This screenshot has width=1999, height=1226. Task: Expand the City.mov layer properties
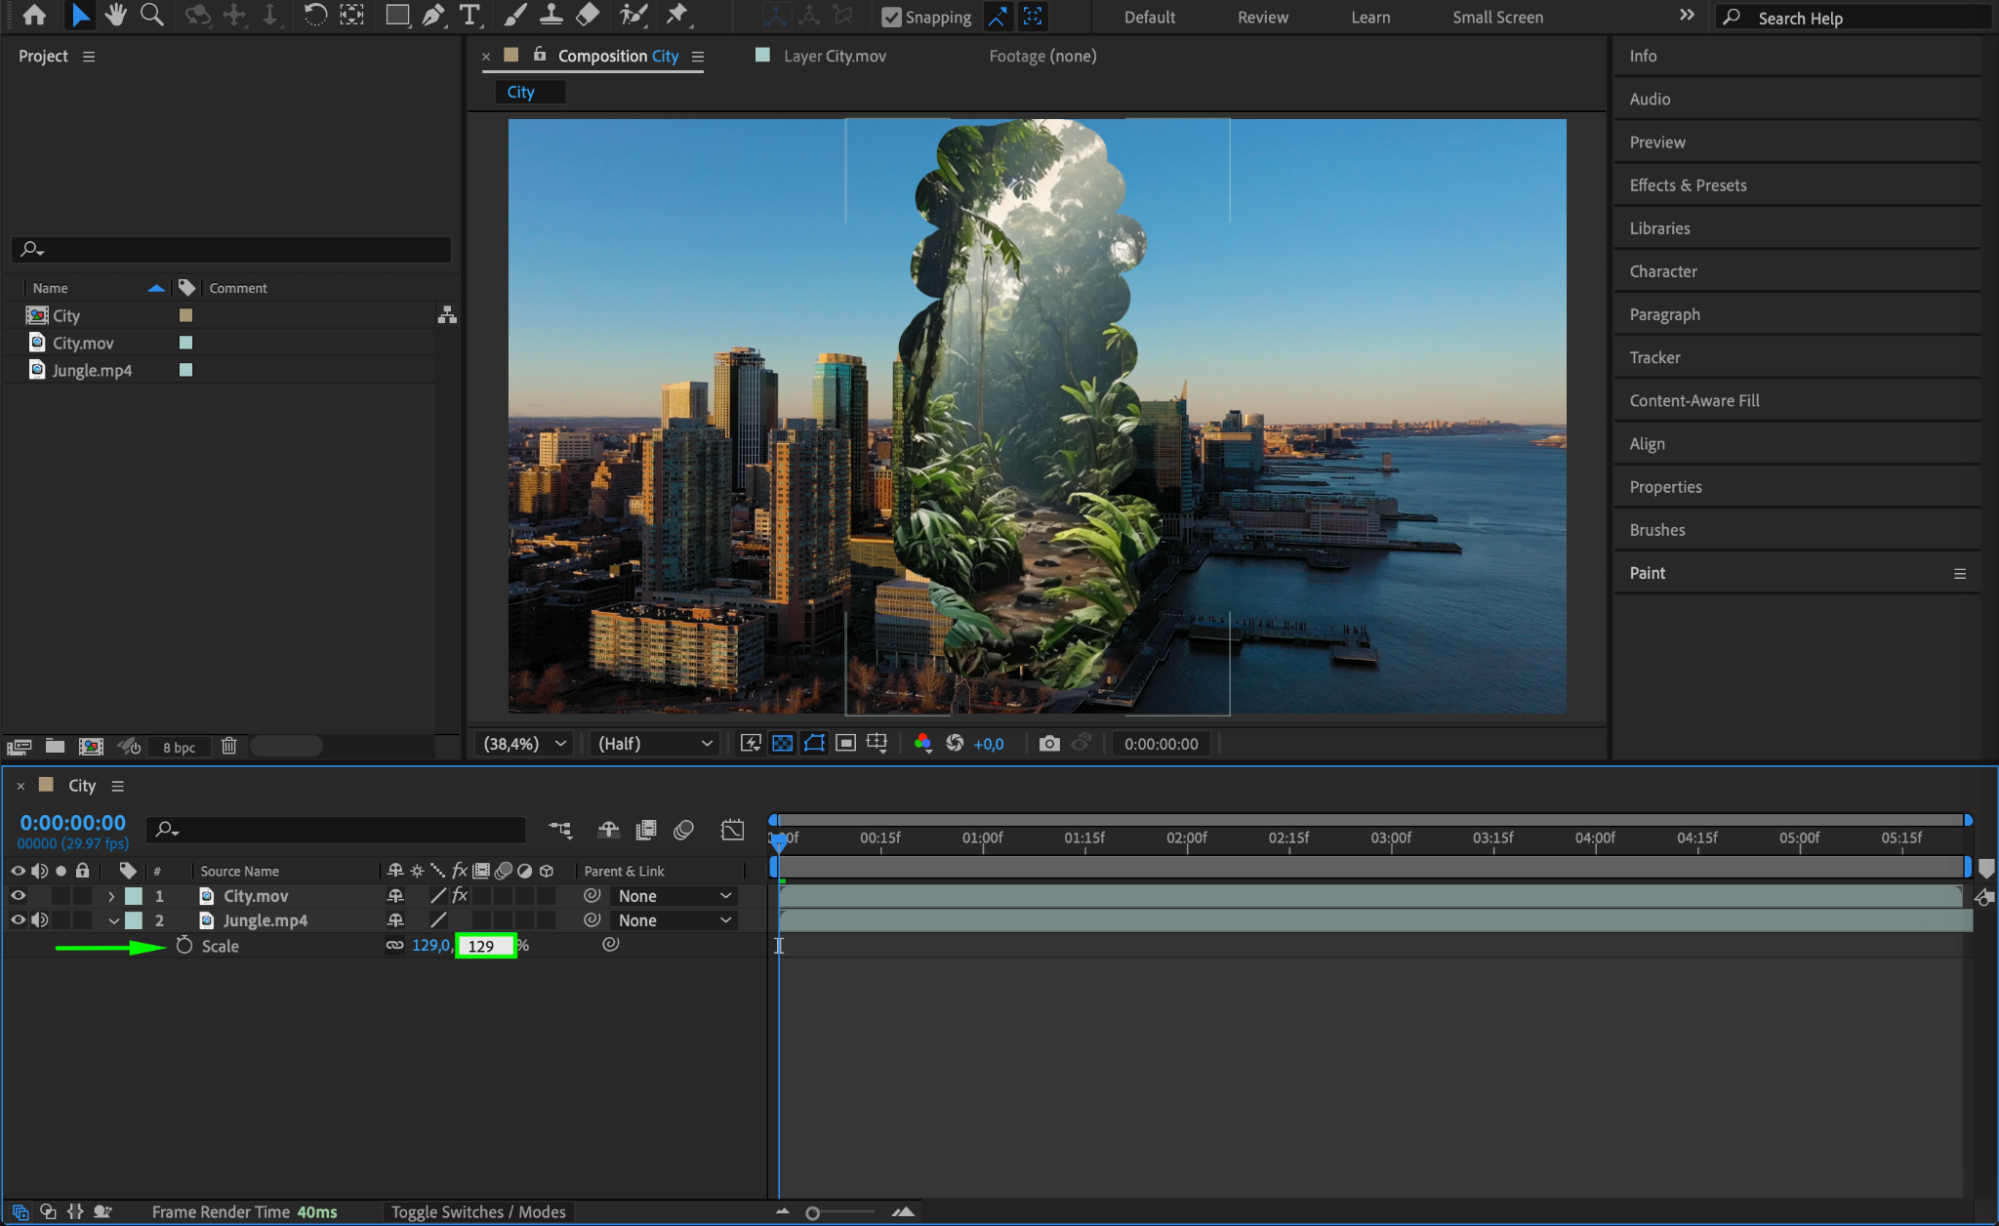click(111, 896)
